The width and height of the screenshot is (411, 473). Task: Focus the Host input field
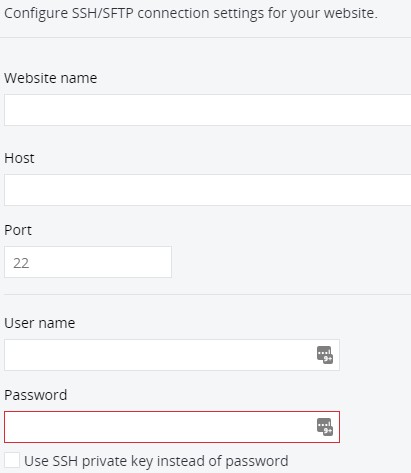click(208, 190)
